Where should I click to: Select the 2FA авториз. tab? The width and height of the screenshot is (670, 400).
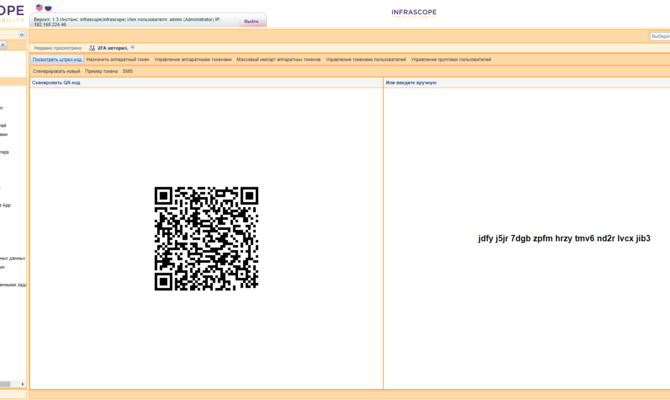113,48
